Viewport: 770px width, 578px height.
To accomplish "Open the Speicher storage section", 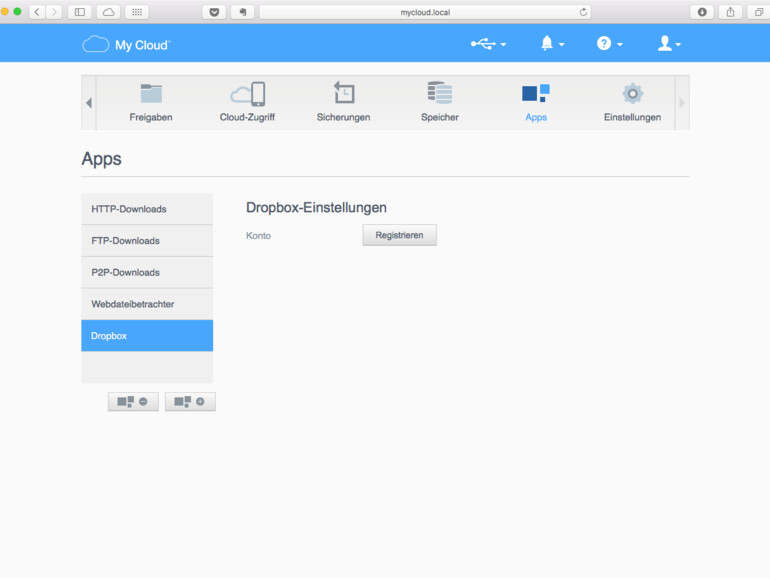I will [x=440, y=103].
